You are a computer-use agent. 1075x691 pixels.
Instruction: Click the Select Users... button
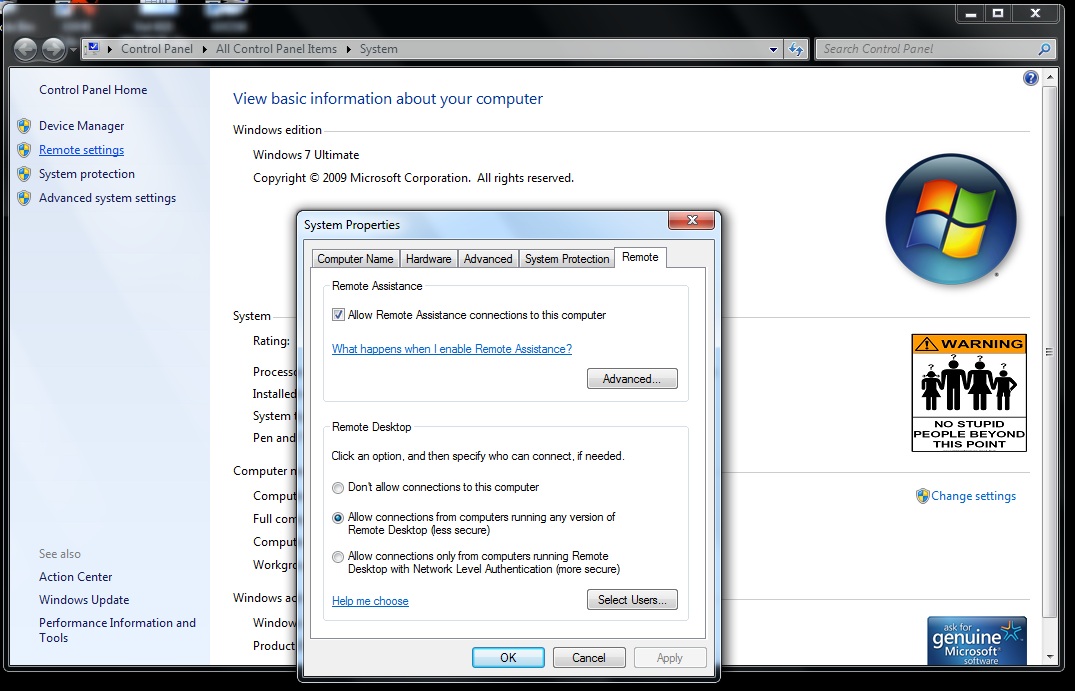pos(632,600)
